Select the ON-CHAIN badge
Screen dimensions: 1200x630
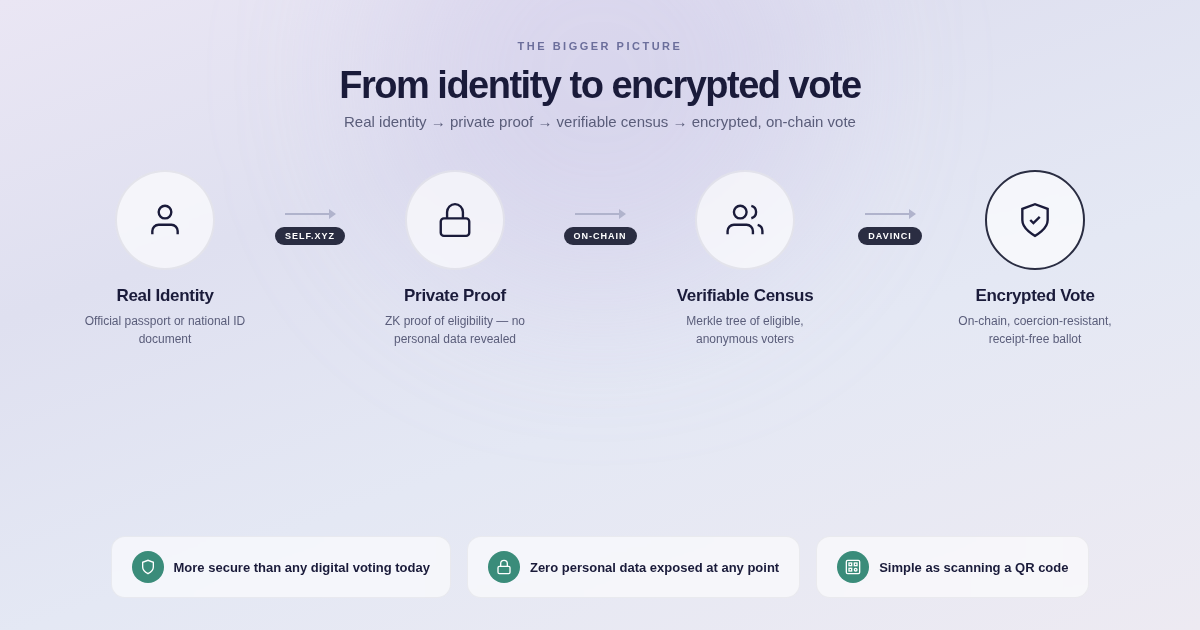pos(600,236)
